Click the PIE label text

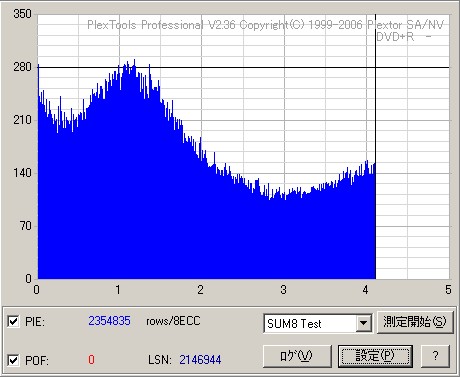tap(35, 322)
